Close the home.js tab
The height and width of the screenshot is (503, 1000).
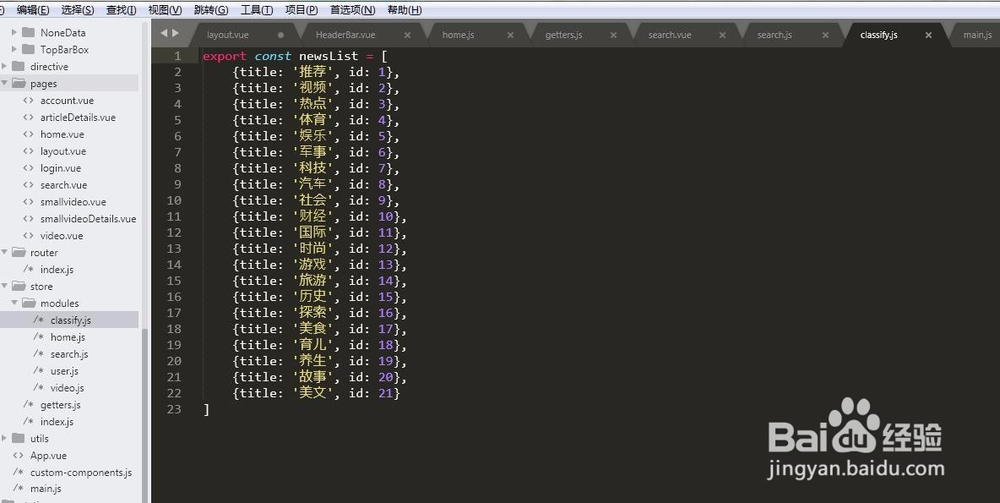tap(510, 35)
